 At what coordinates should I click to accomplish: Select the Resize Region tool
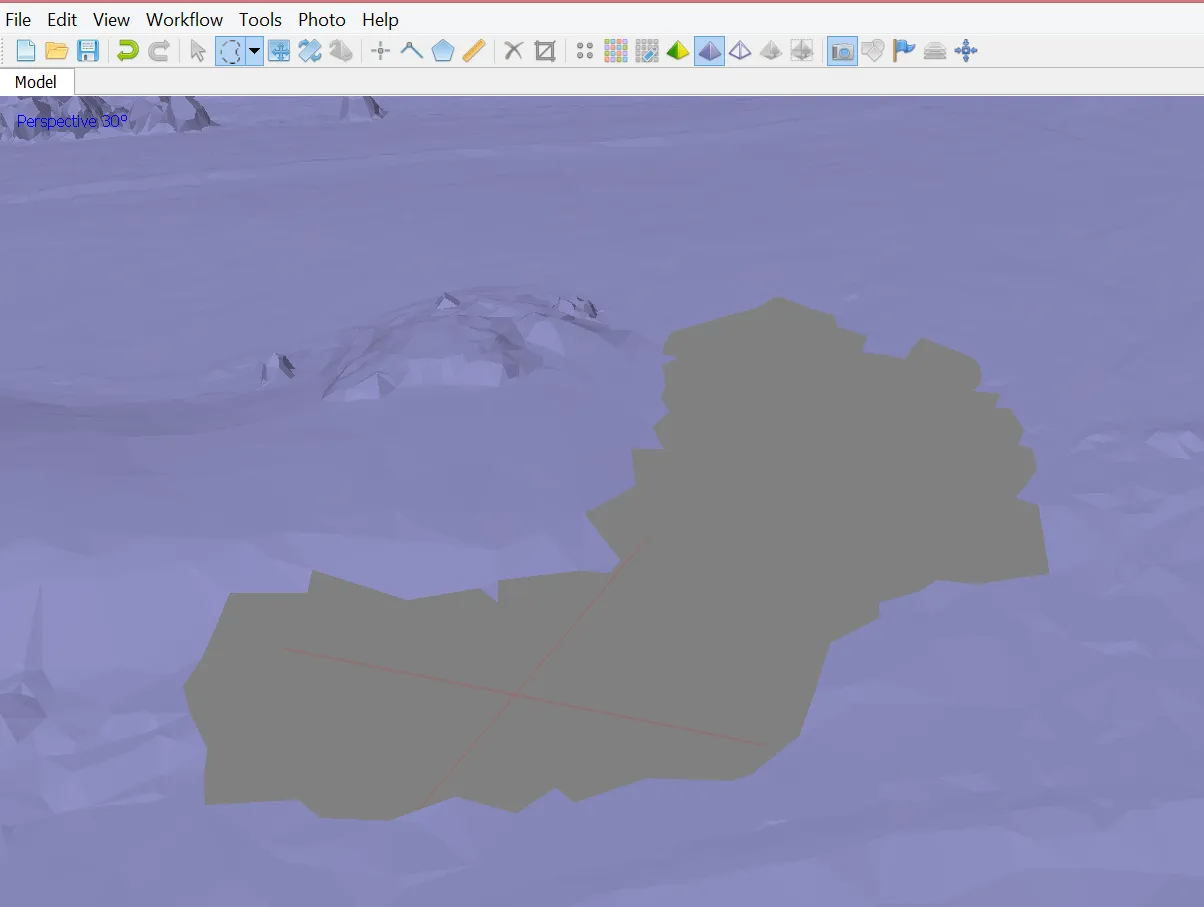tap(279, 51)
